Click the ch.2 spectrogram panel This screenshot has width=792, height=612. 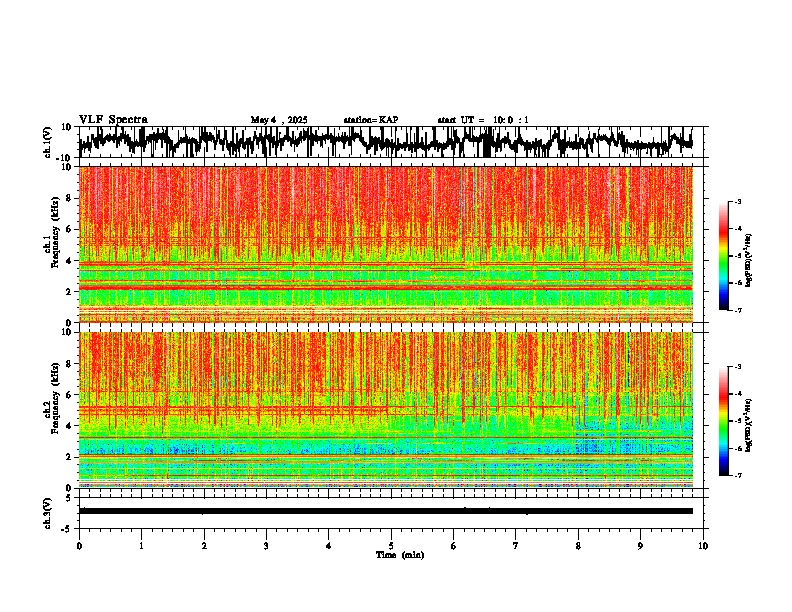tap(386, 410)
